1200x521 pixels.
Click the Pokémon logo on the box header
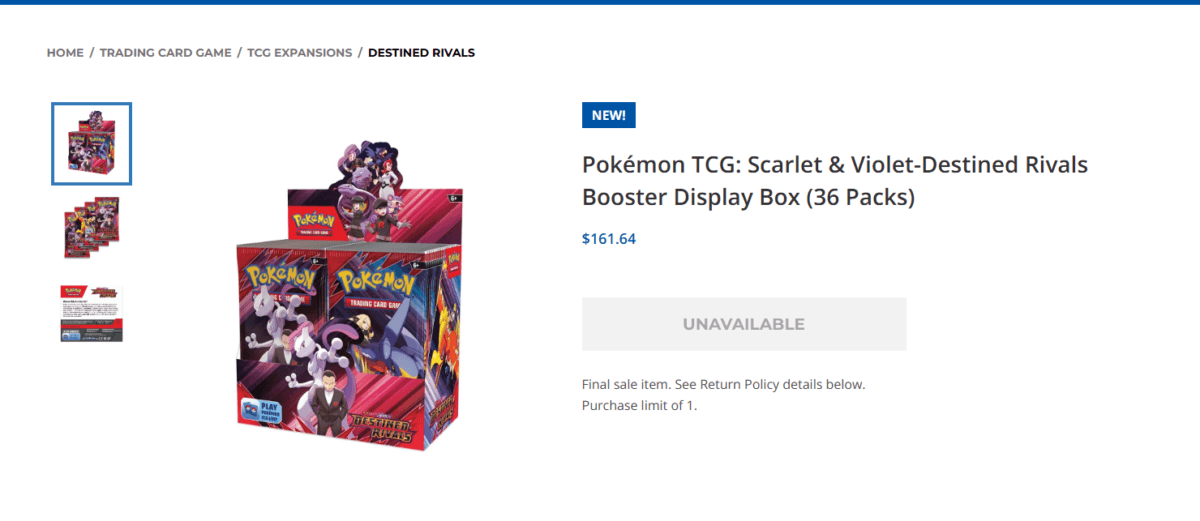pyautogui.click(x=310, y=221)
